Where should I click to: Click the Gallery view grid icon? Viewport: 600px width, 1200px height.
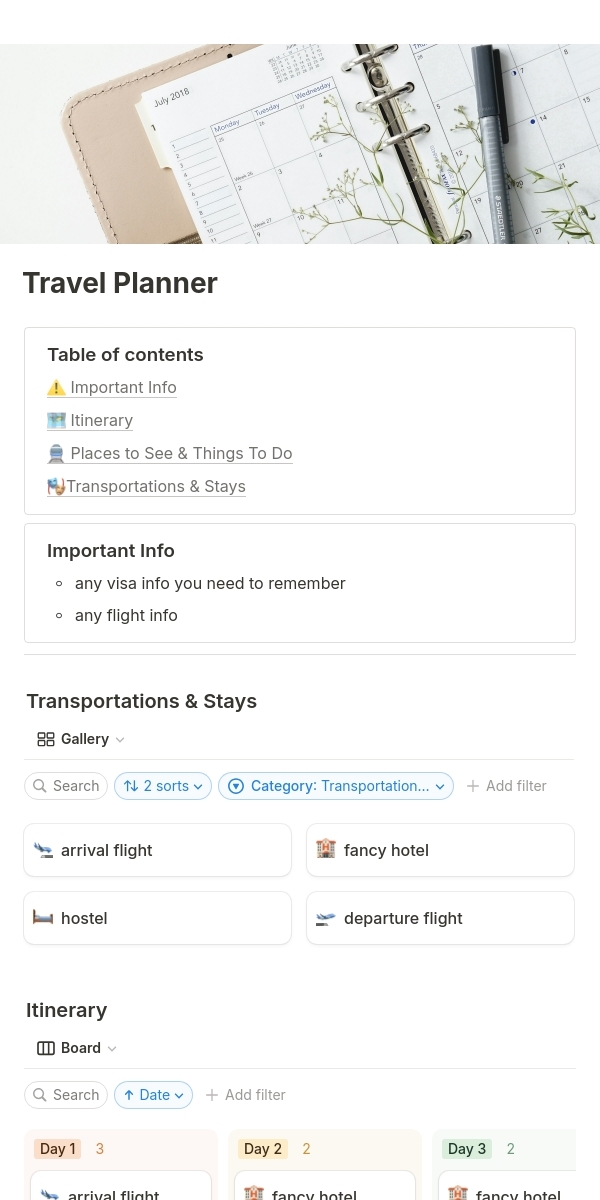46,740
